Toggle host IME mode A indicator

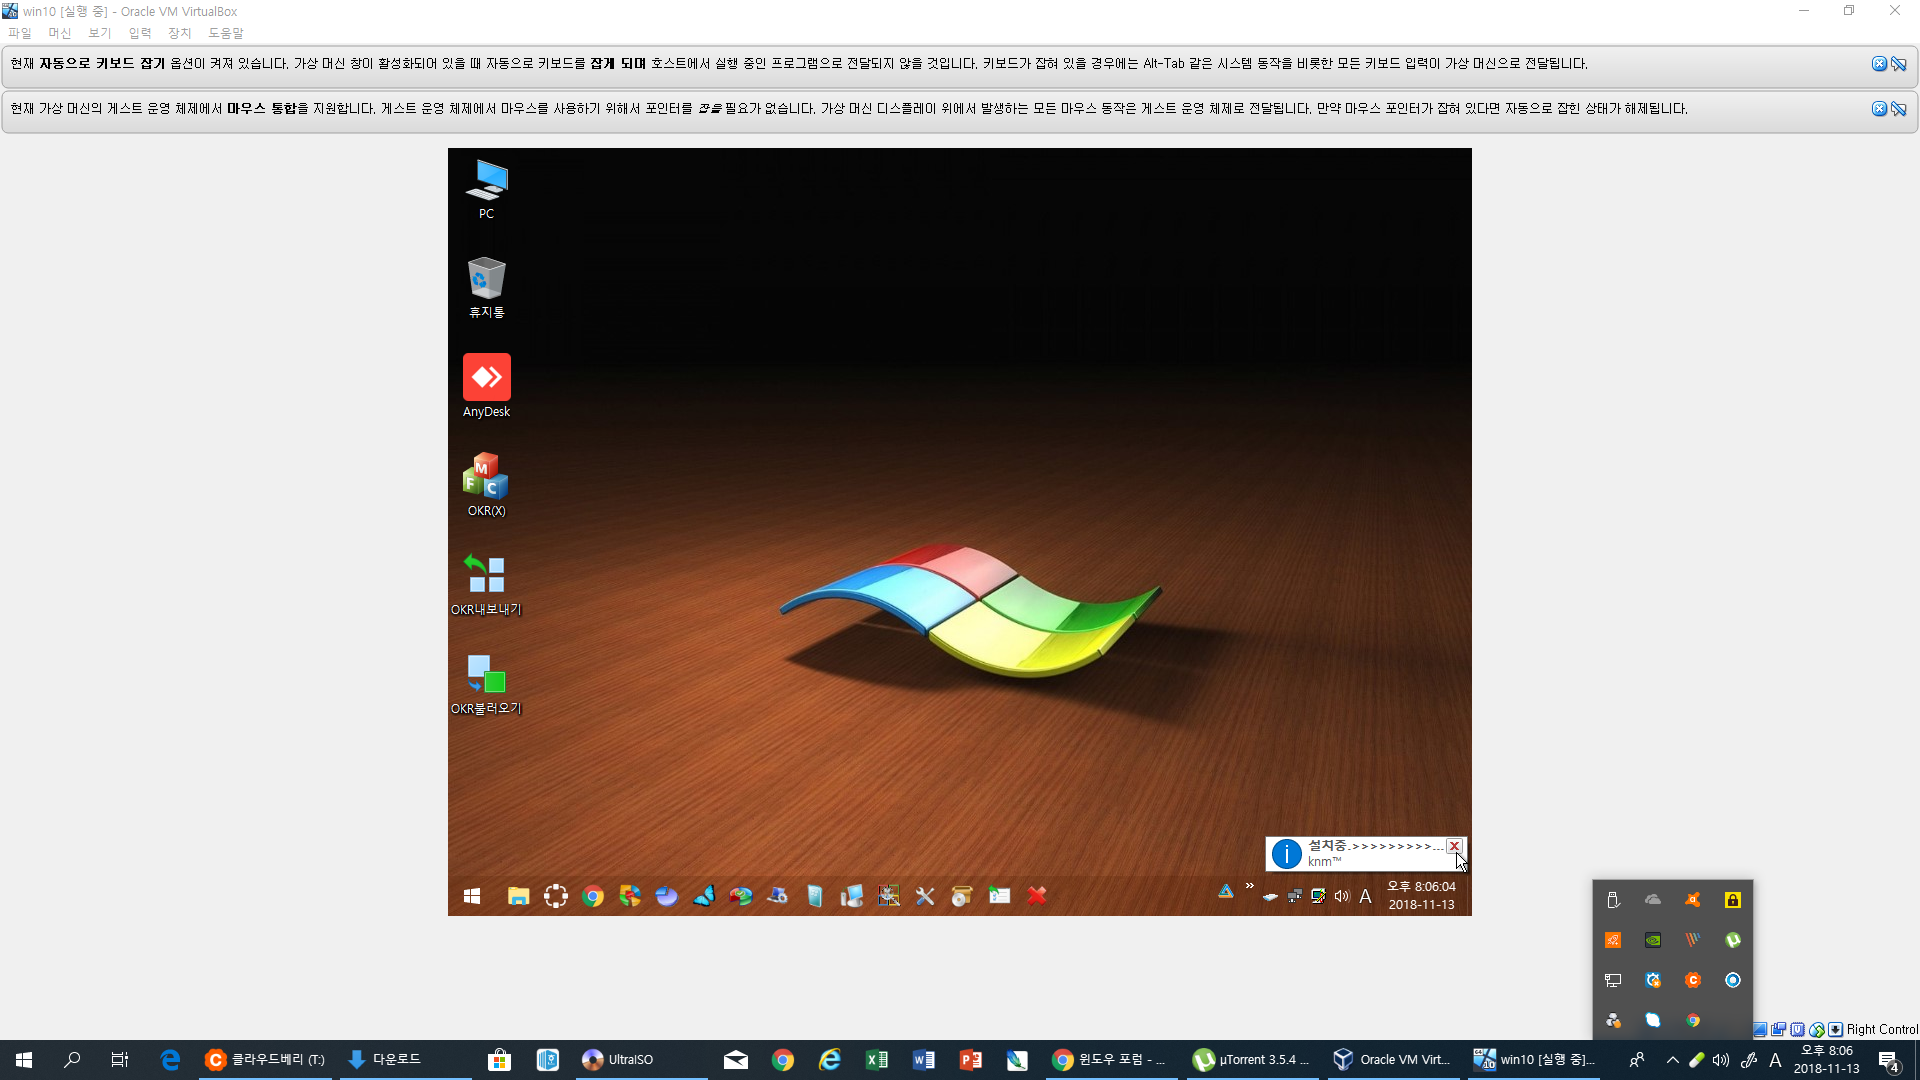(1776, 1060)
